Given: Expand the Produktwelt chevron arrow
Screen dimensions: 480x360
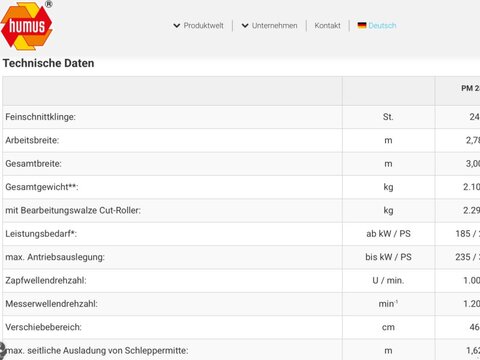Looking at the screenshot, I should (x=177, y=26).
